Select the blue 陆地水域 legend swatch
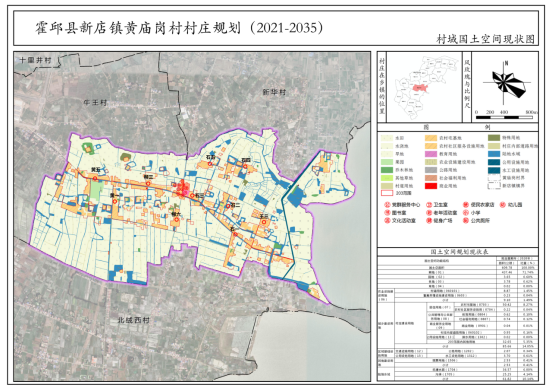Viewport: 553px width, 391px height. 494,154
